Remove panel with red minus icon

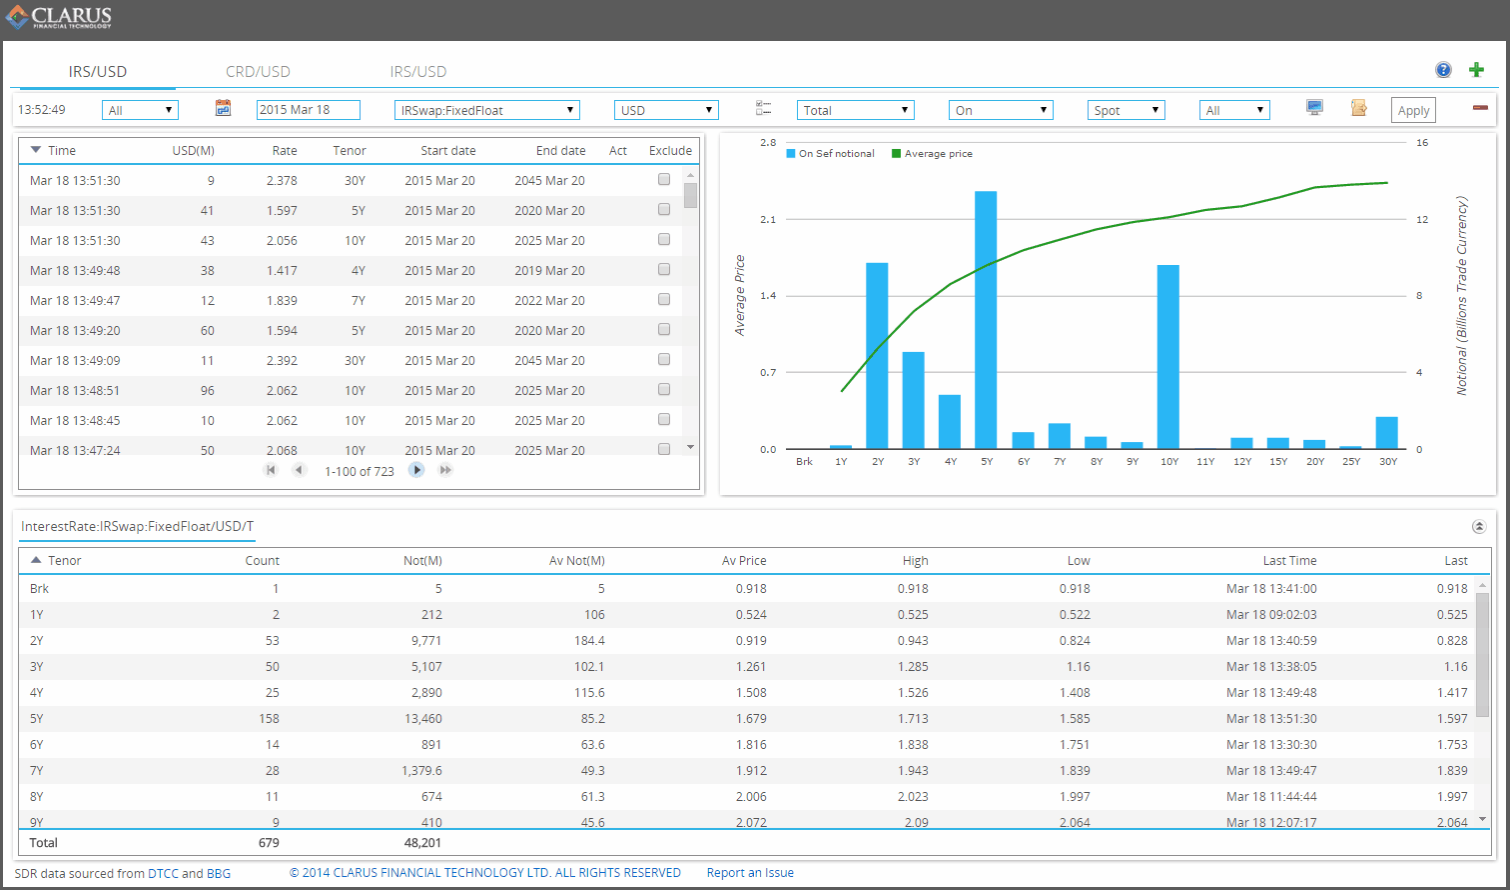[x=1480, y=108]
